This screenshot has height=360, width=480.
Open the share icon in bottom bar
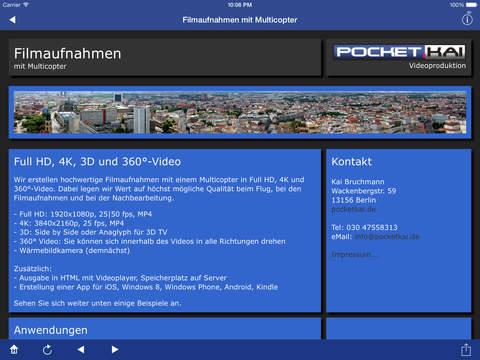466,350
